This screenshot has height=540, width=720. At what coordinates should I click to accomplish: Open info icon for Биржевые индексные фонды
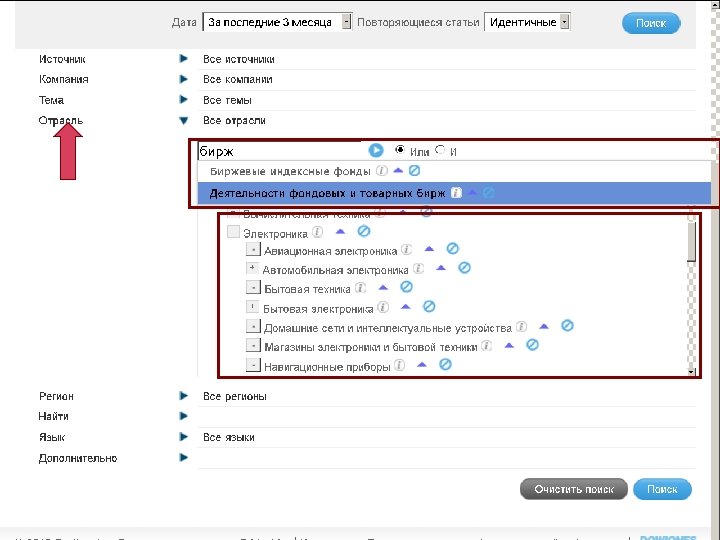[381, 171]
